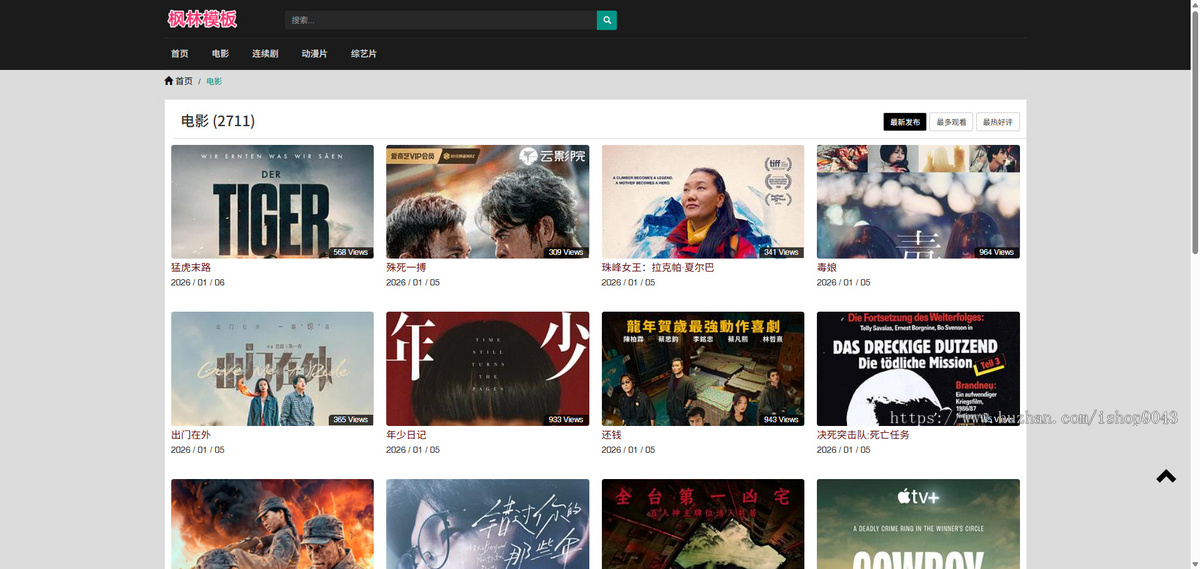Click the 枫林模板 site logo
This screenshot has width=1200, height=569.
[x=202, y=19]
